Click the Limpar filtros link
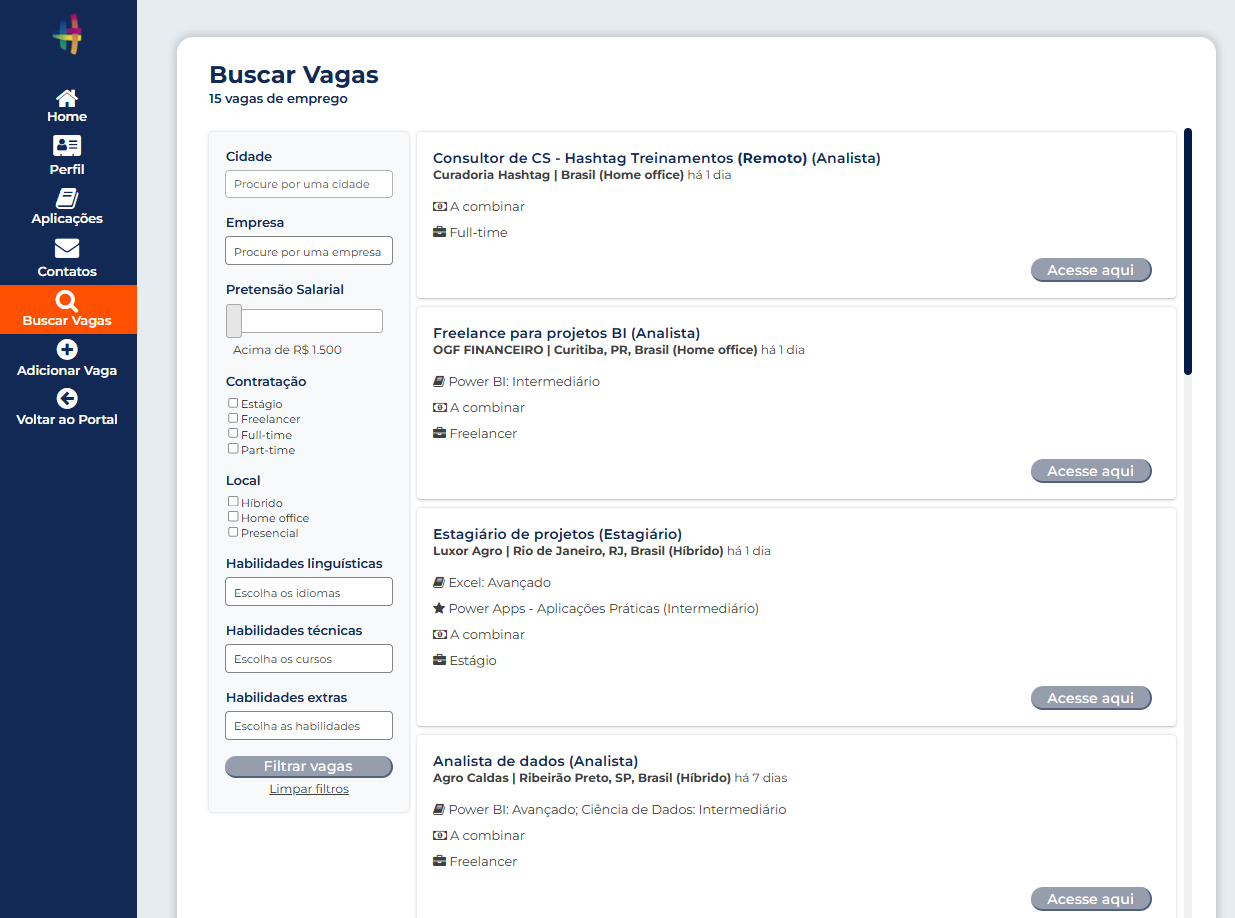The image size is (1235, 918). pyautogui.click(x=309, y=789)
